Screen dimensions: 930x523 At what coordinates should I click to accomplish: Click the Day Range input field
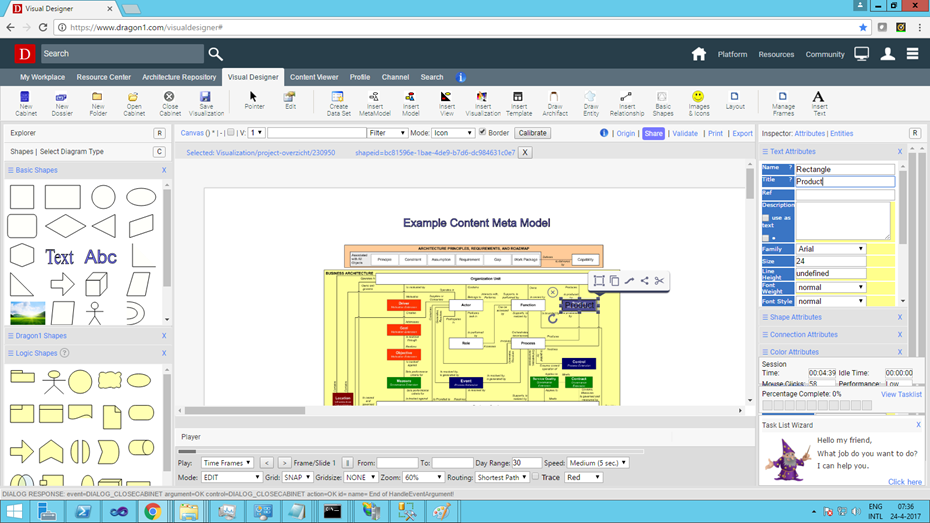point(526,463)
